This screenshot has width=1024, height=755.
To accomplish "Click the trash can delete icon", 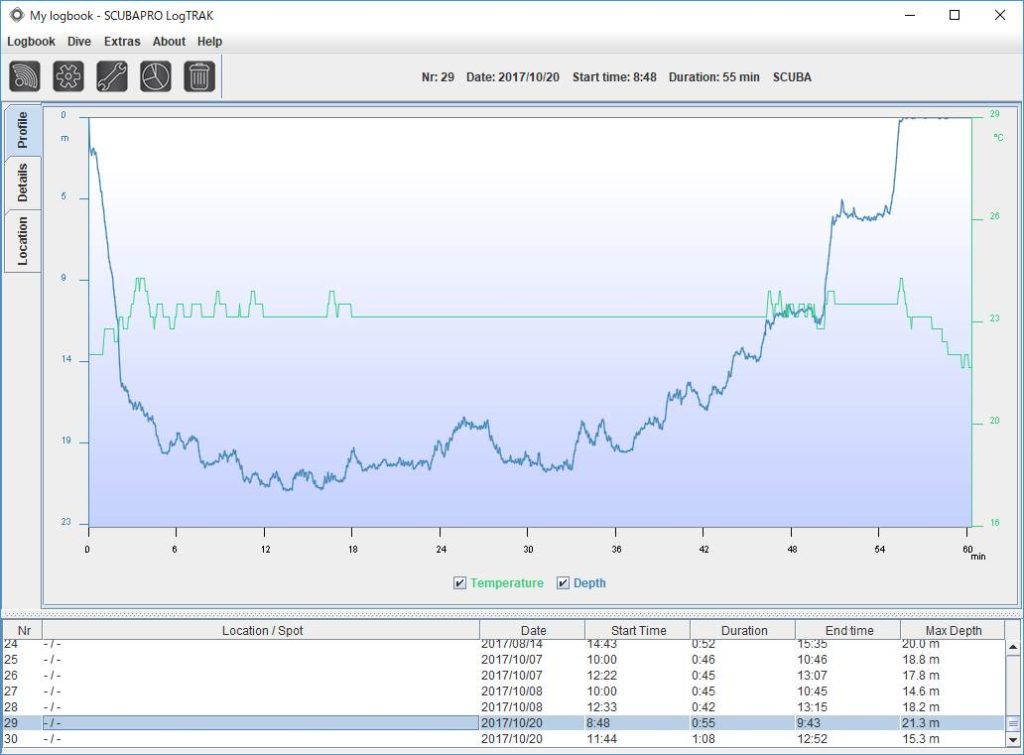I will pyautogui.click(x=199, y=77).
